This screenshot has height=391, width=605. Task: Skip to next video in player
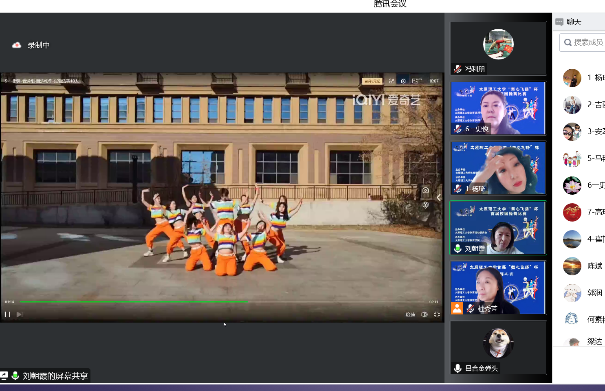19,315
